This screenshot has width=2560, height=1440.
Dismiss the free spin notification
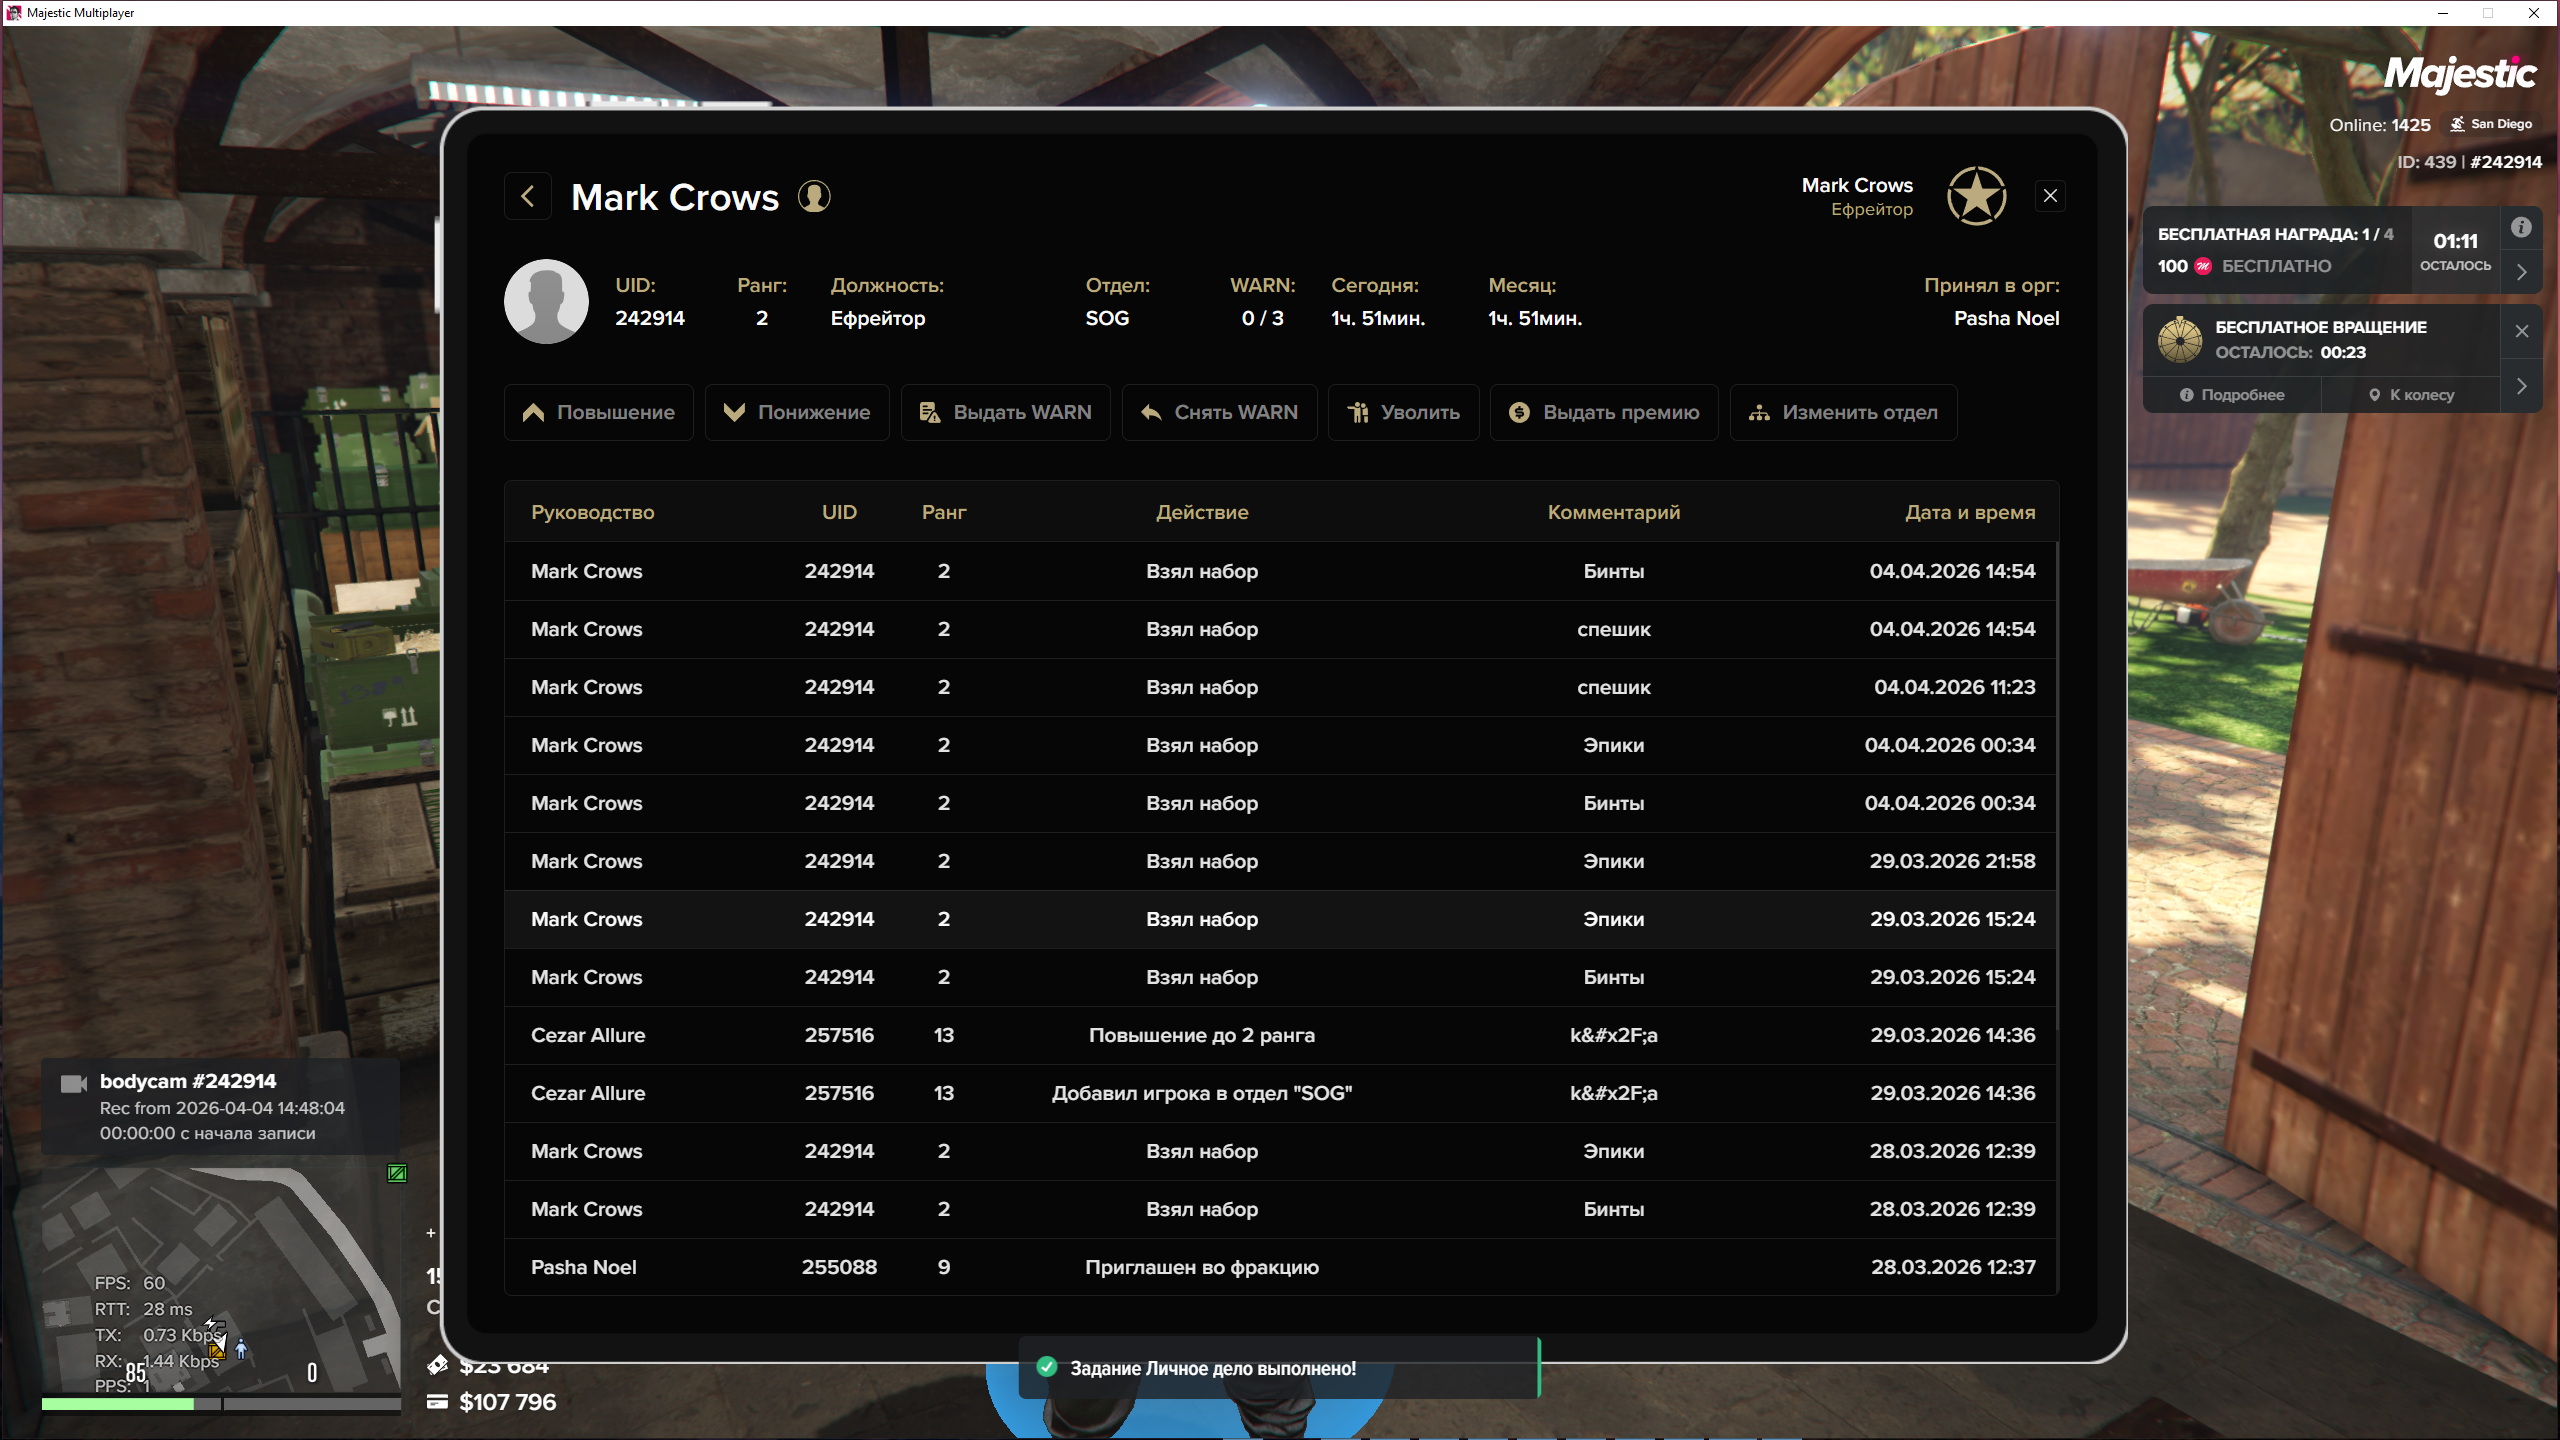click(2521, 331)
